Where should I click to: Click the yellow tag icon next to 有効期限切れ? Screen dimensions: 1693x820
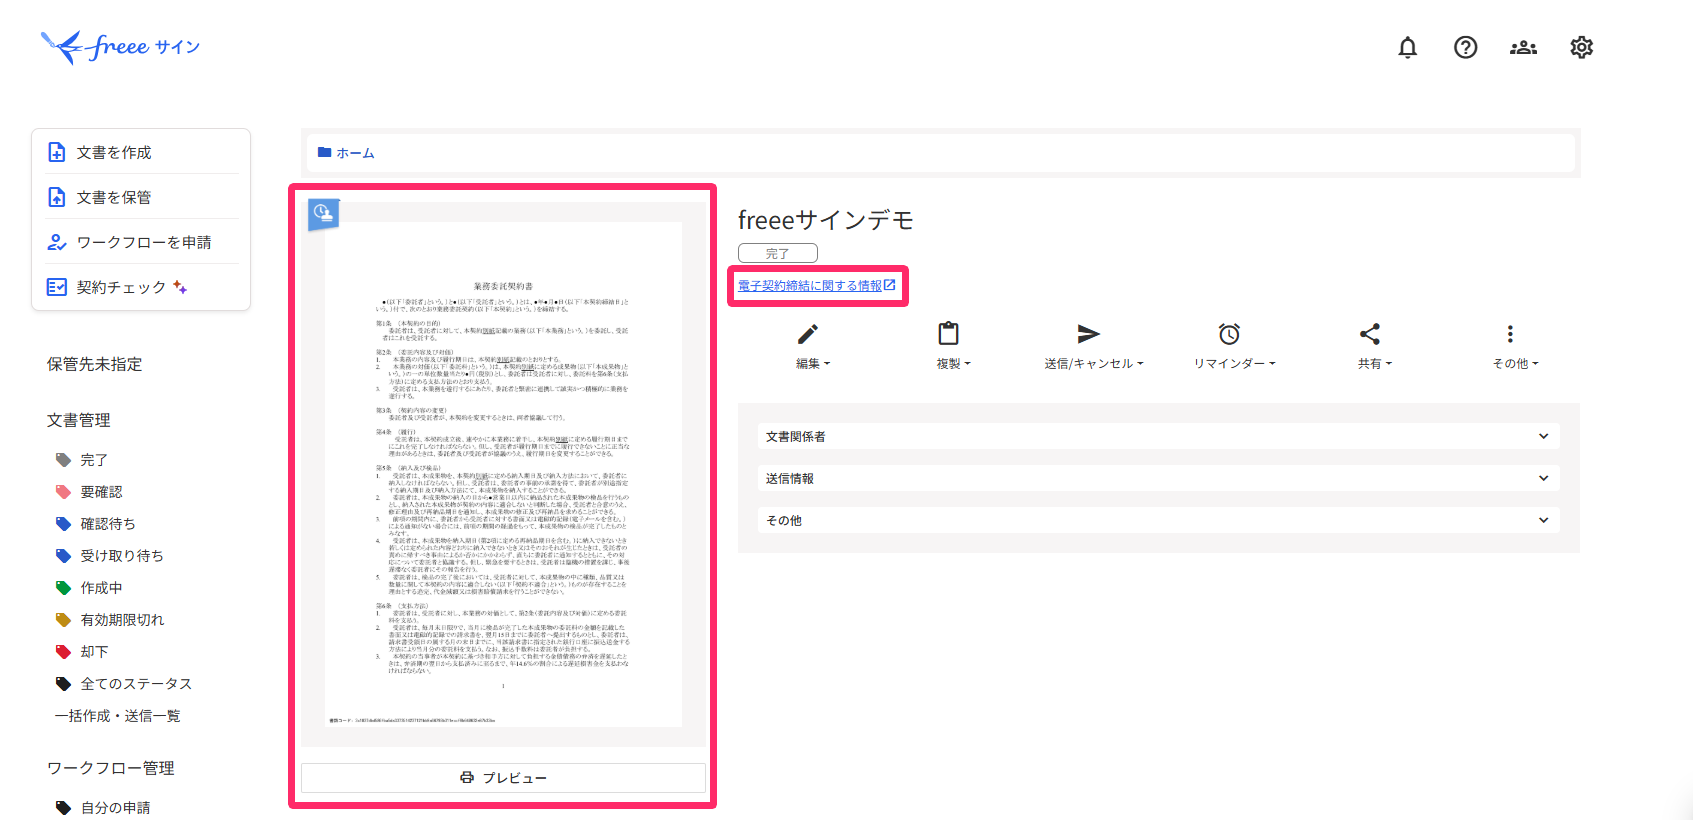(x=63, y=620)
